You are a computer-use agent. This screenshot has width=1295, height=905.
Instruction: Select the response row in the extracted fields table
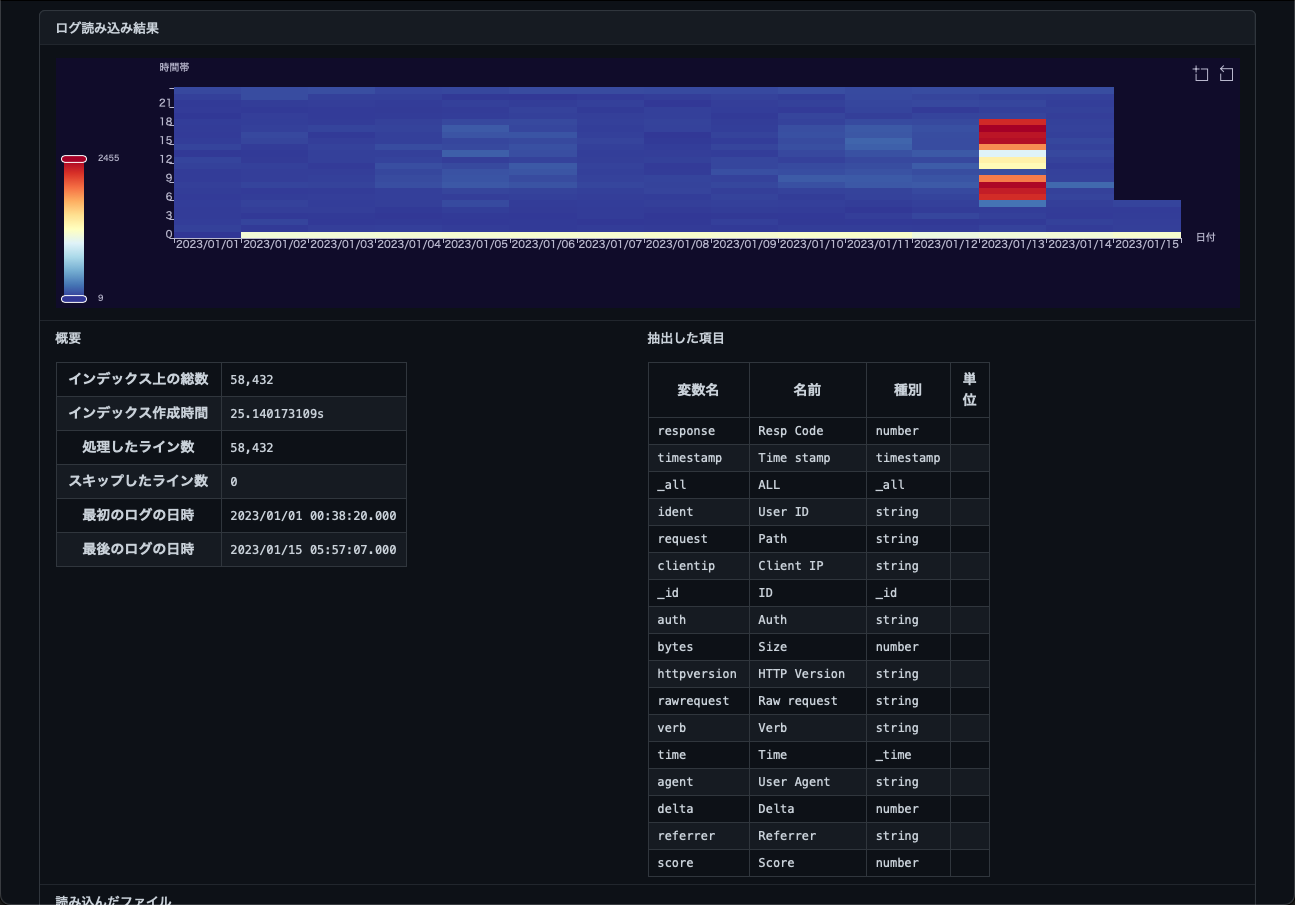point(687,431)
